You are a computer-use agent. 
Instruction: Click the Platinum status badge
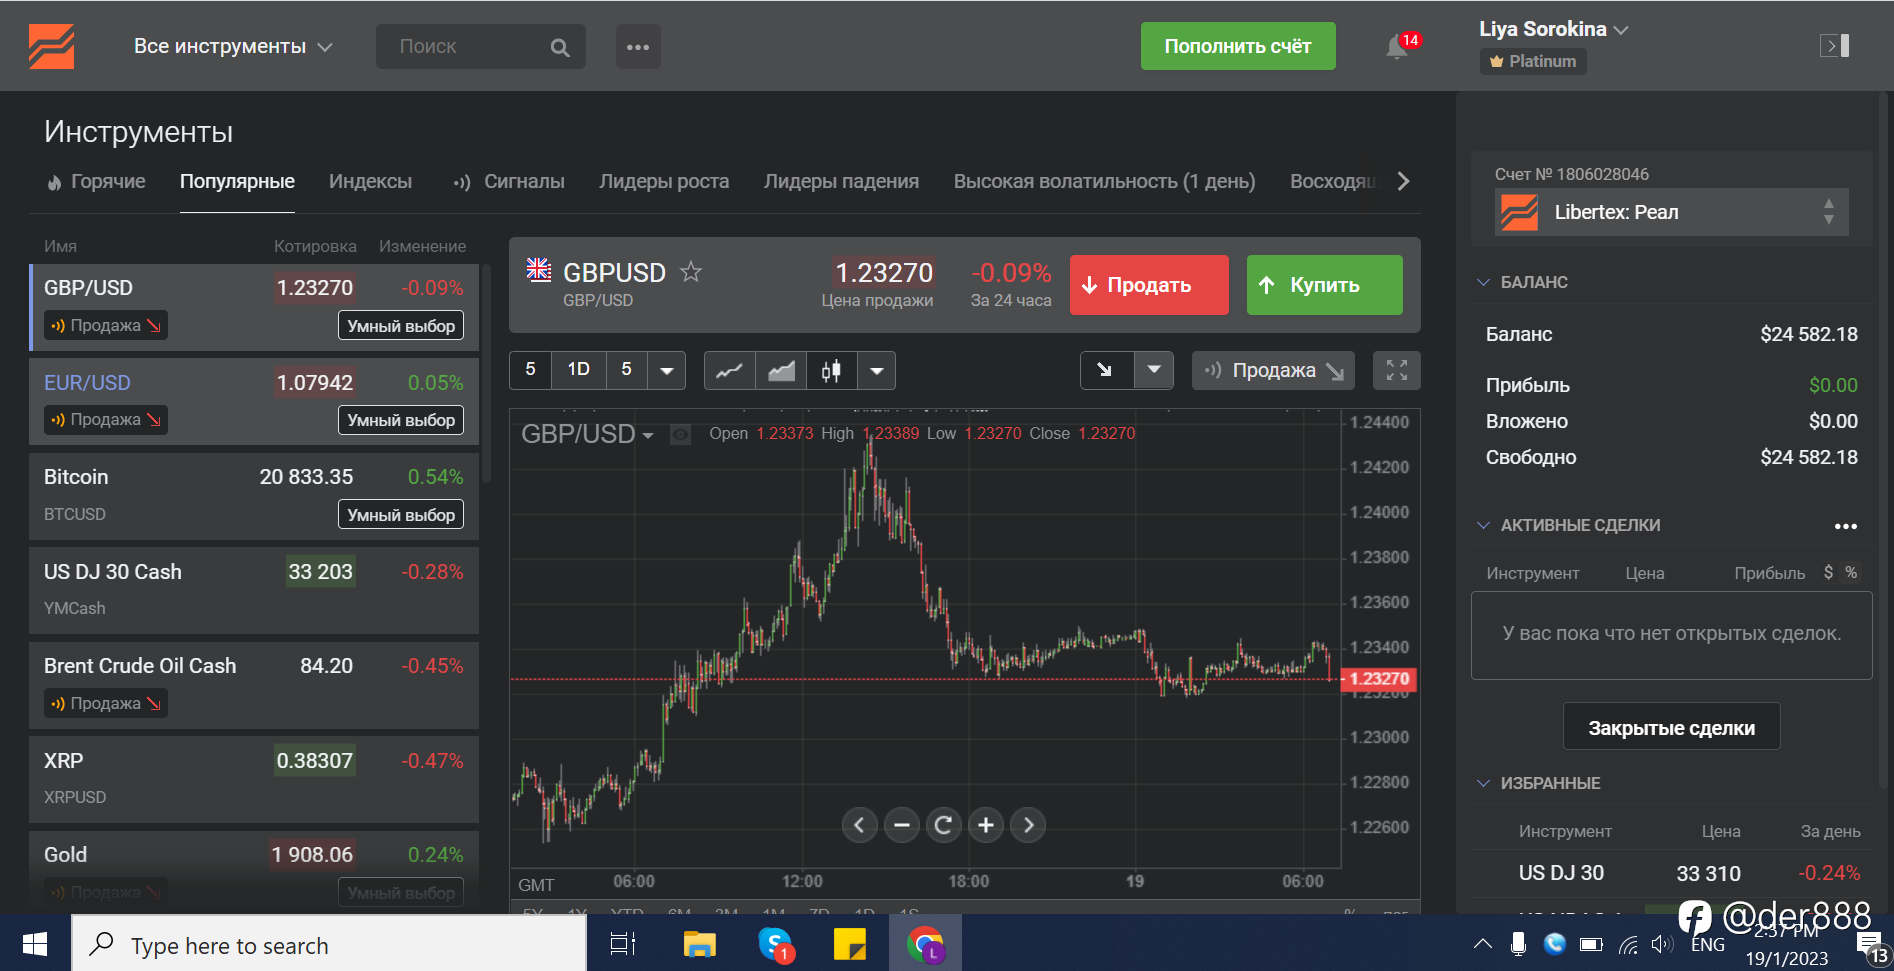(1533, 61)
